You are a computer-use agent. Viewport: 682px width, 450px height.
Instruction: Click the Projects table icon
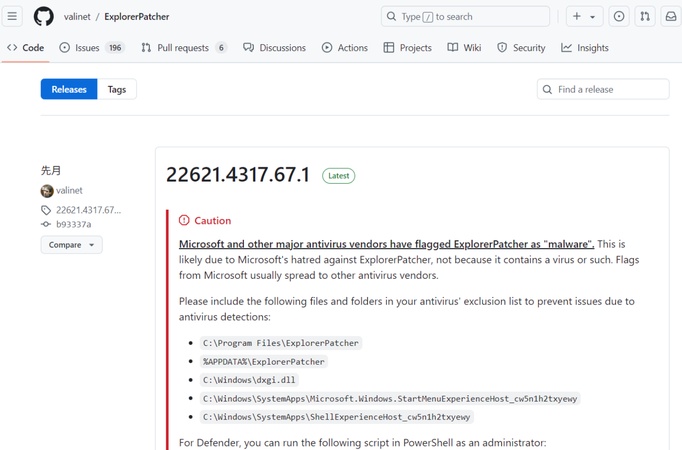(x=389, y=48)
